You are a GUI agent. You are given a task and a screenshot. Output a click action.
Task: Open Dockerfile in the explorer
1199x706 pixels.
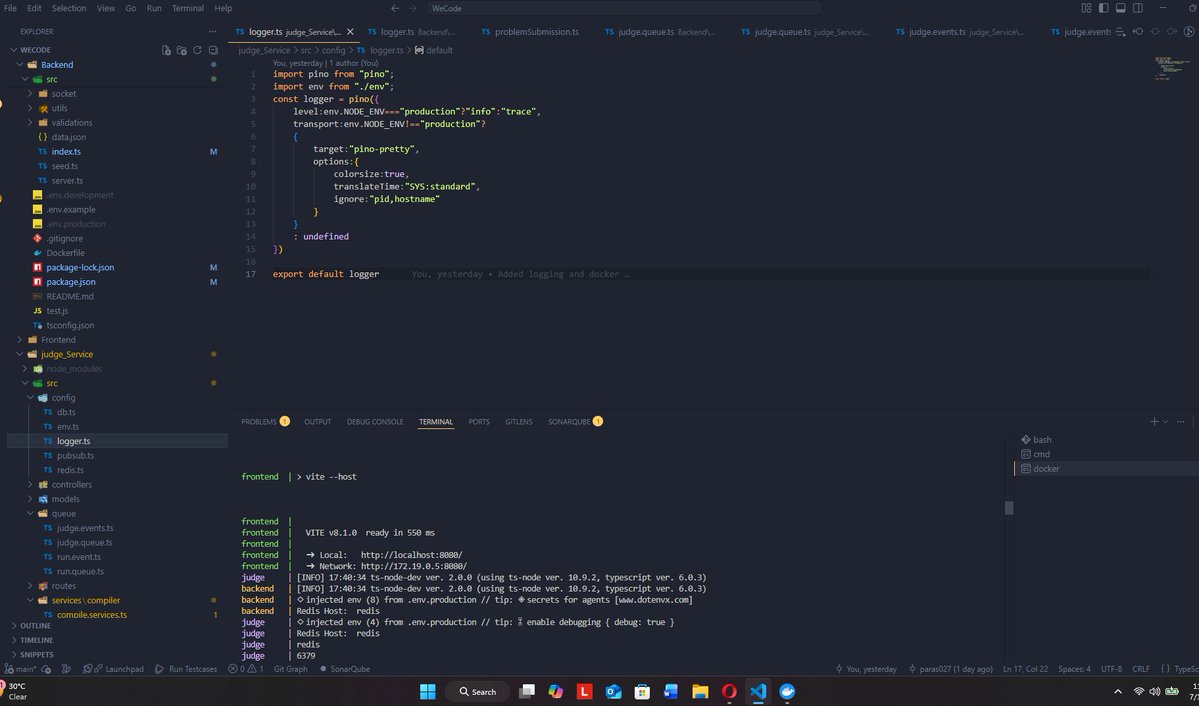pyautogui.click(x=118, y=253)
